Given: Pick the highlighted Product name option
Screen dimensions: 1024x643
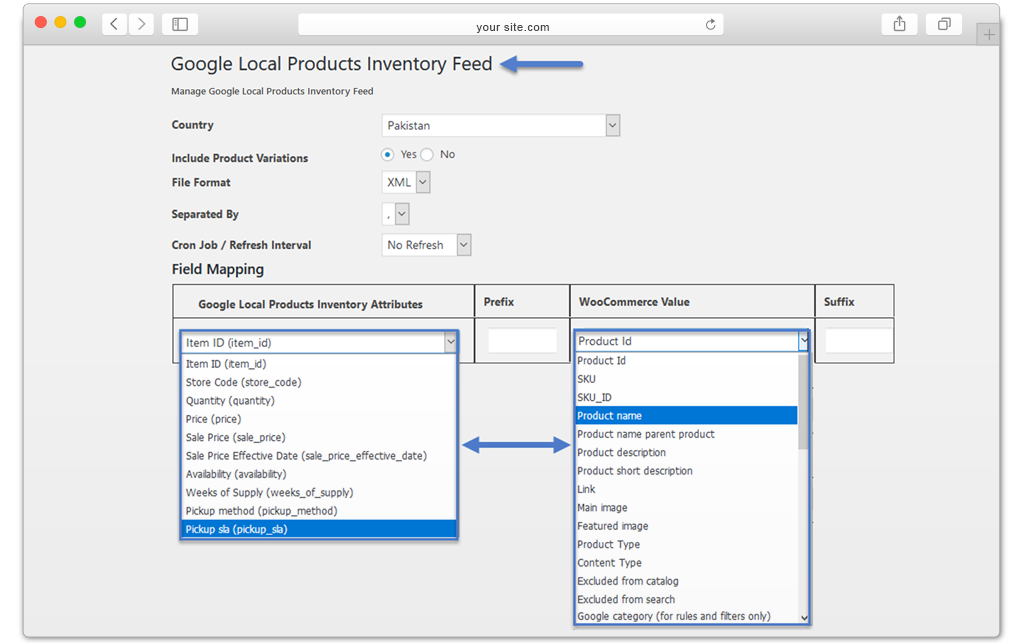Looking at the screenshot, I should click(x=686, y=415).
